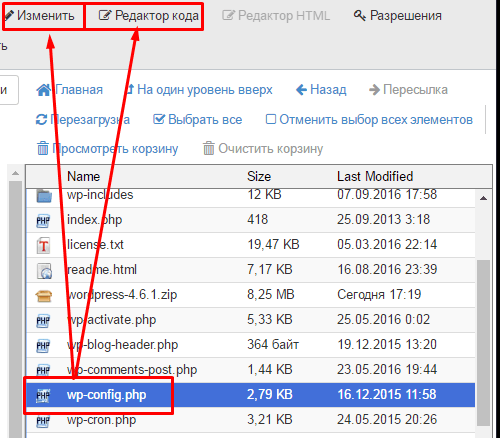Screen dimensions: 500x438
Task: Navigate Назад with the back arrow
Action: [x=321, y=90]
